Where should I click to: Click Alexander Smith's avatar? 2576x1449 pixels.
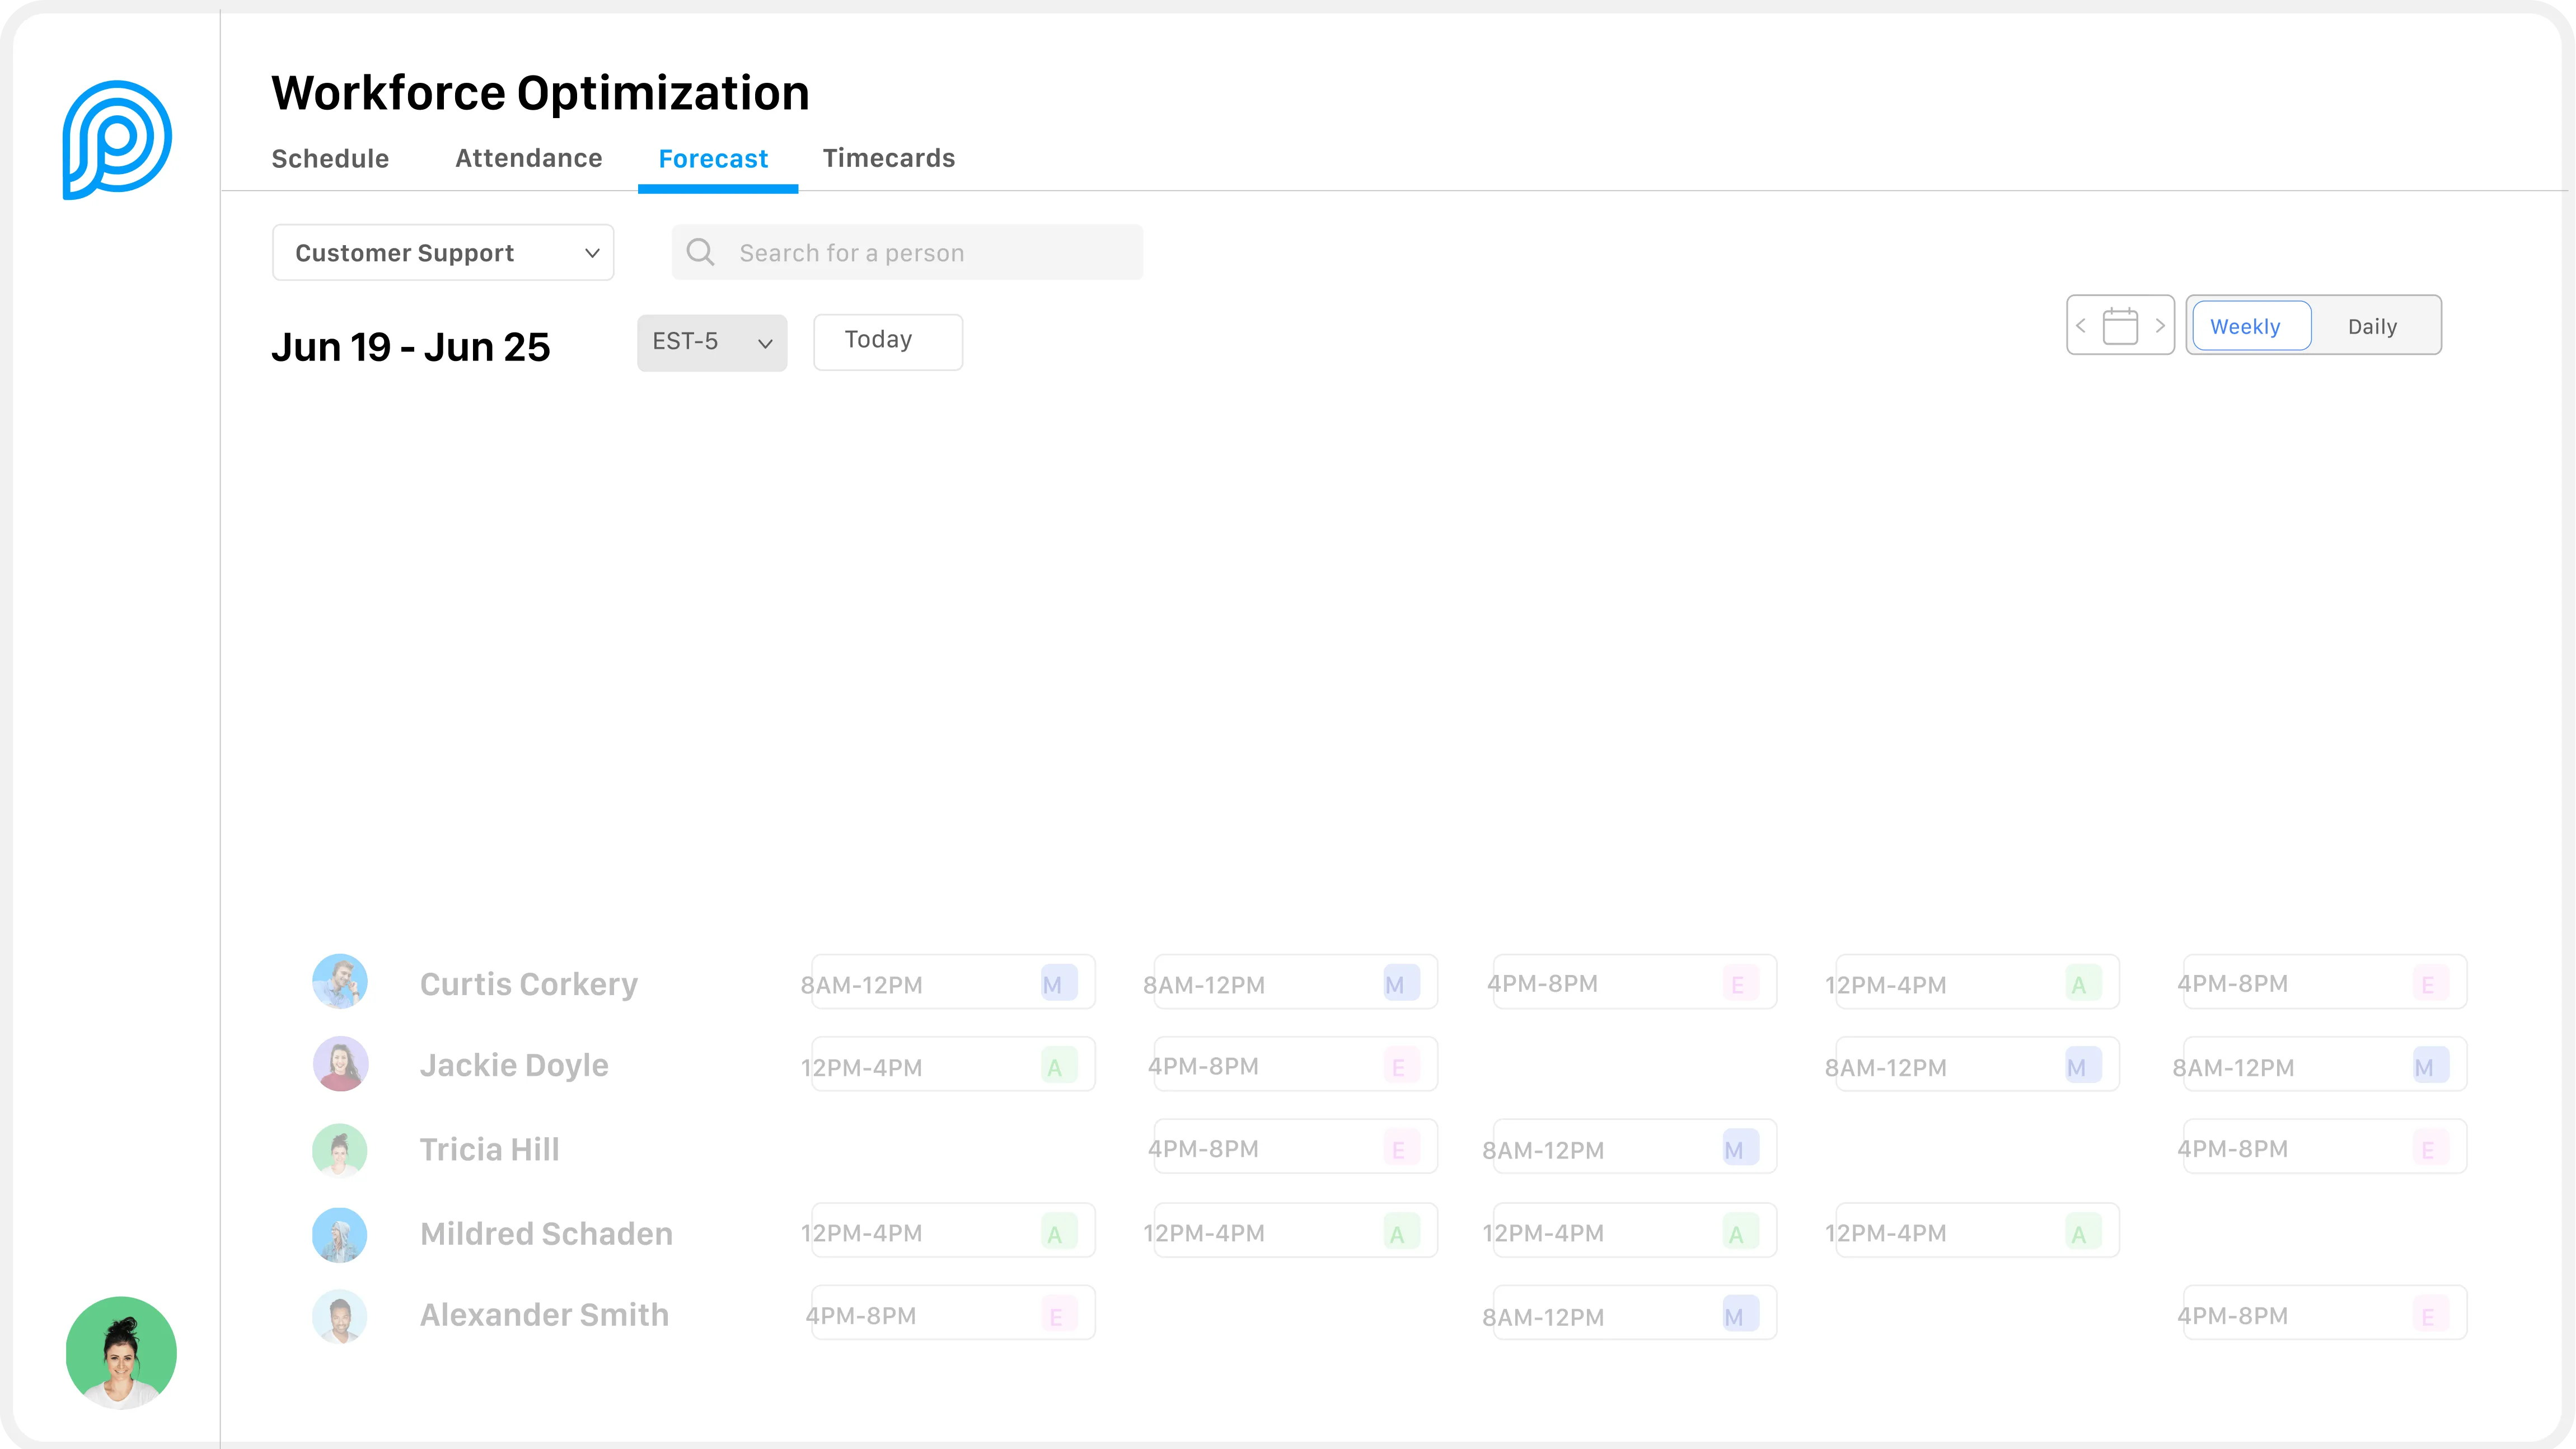(x=340, y=1315)
